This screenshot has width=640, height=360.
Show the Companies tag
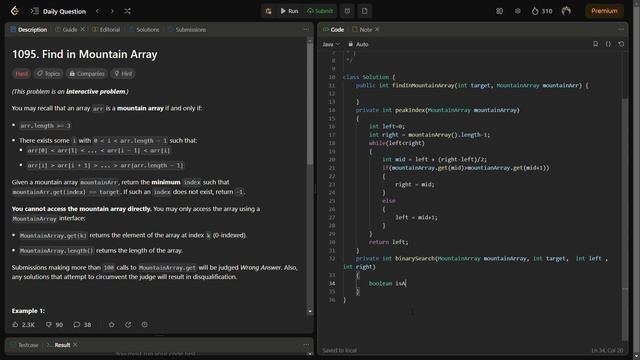tap(87, 73)
